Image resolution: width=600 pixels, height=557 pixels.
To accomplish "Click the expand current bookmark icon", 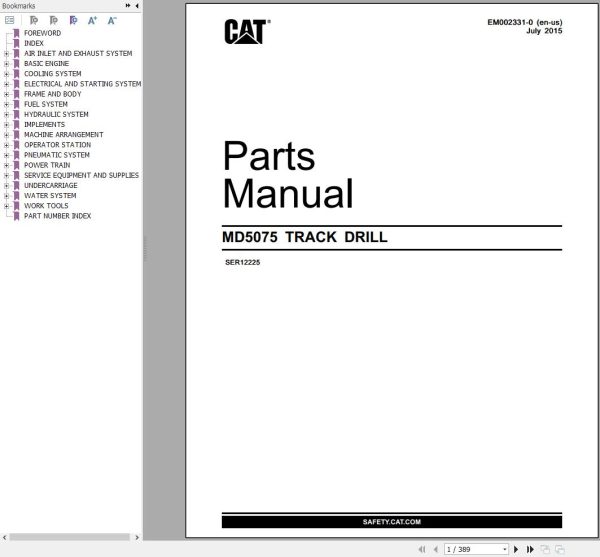I will pyautogui.click(x=34, y=20).
